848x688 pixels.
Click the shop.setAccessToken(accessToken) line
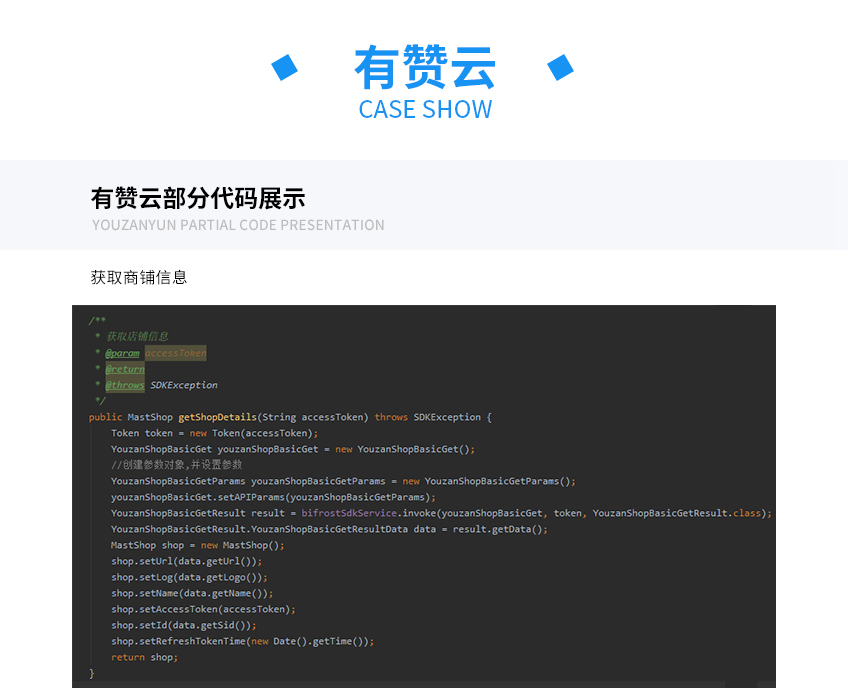pos(203,609)
